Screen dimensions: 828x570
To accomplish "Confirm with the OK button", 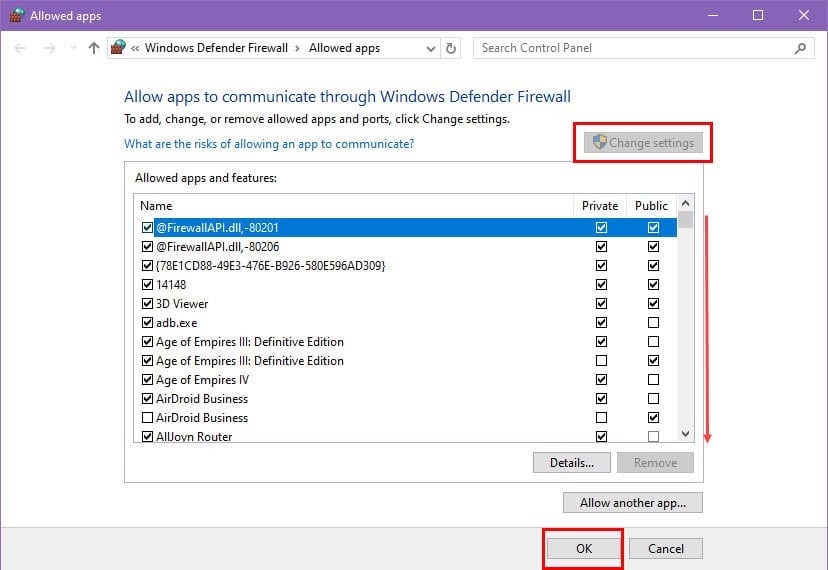I will (x=584, y=549).
